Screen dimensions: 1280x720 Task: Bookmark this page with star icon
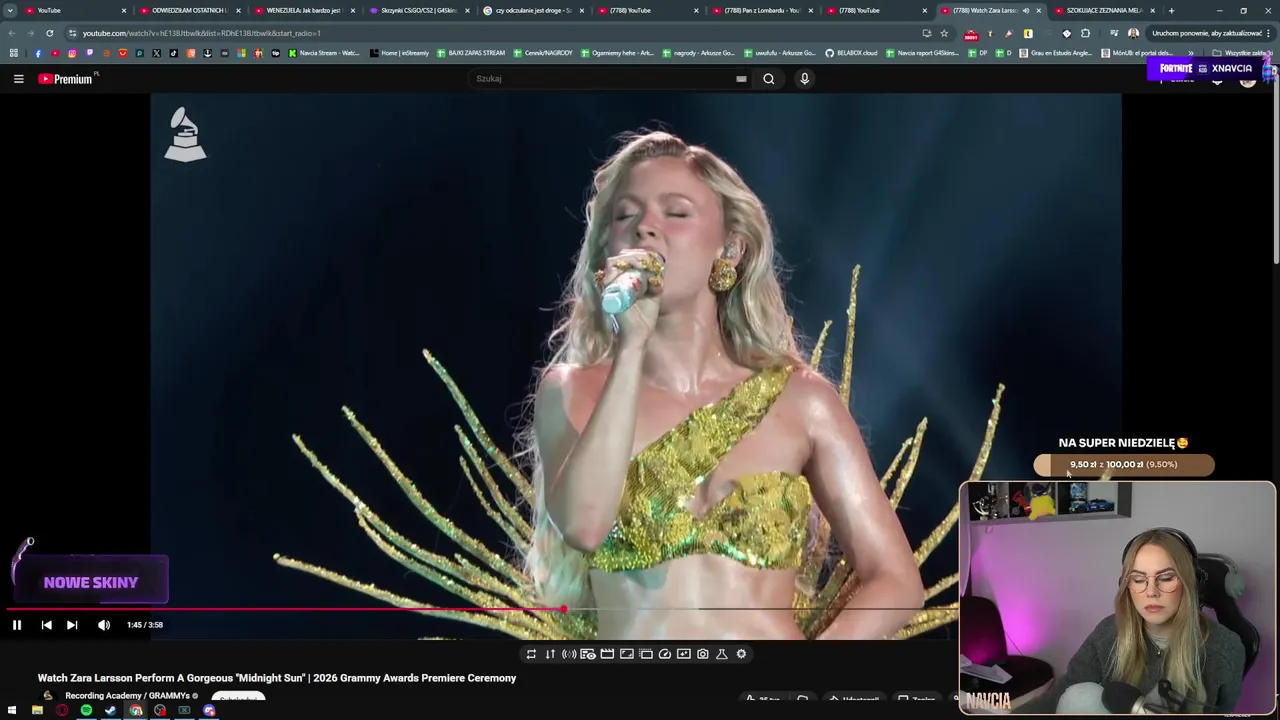click(944, 33)
